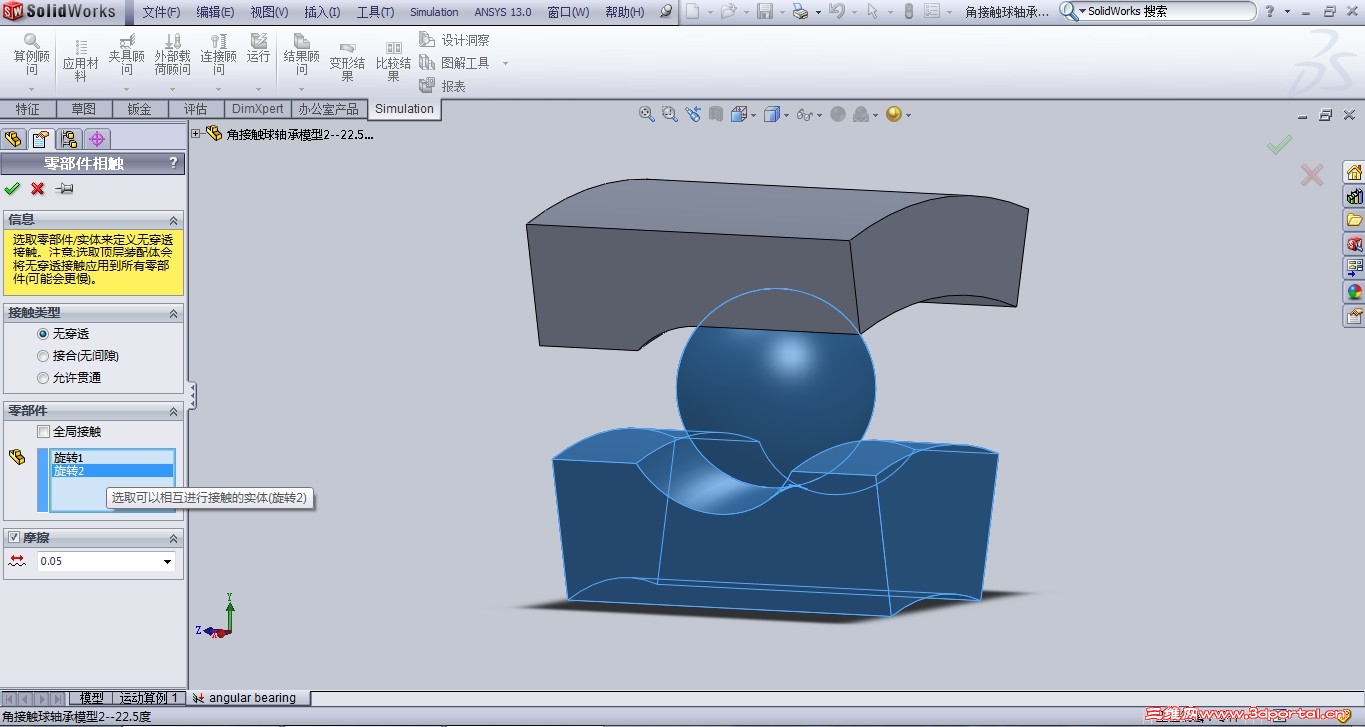This screenshot has height=727, width=1365.
Task: Click the Deformed Result (变形结果) icon
Action: point(347,61)
